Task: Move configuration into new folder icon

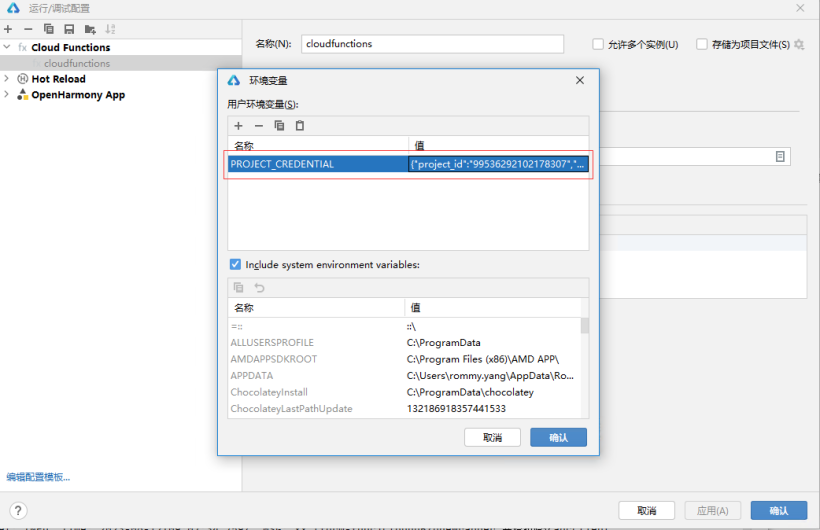Action: click(90, 29)
